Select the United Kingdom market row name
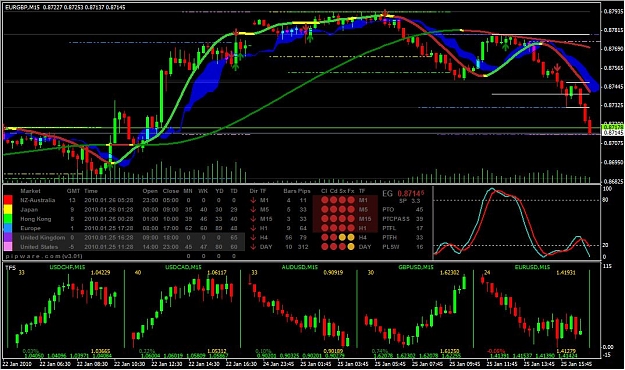 (x=43, y=237)
